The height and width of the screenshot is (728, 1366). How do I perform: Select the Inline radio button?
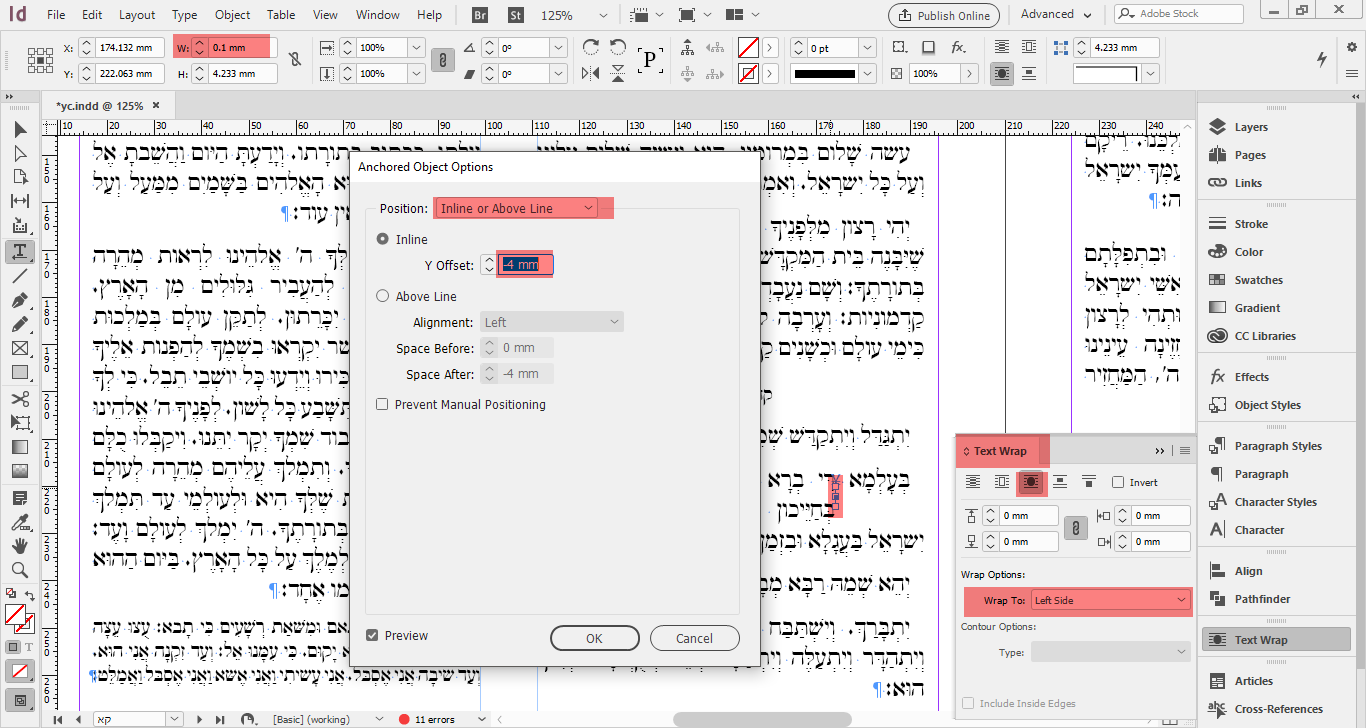click(x=383, y=239)
